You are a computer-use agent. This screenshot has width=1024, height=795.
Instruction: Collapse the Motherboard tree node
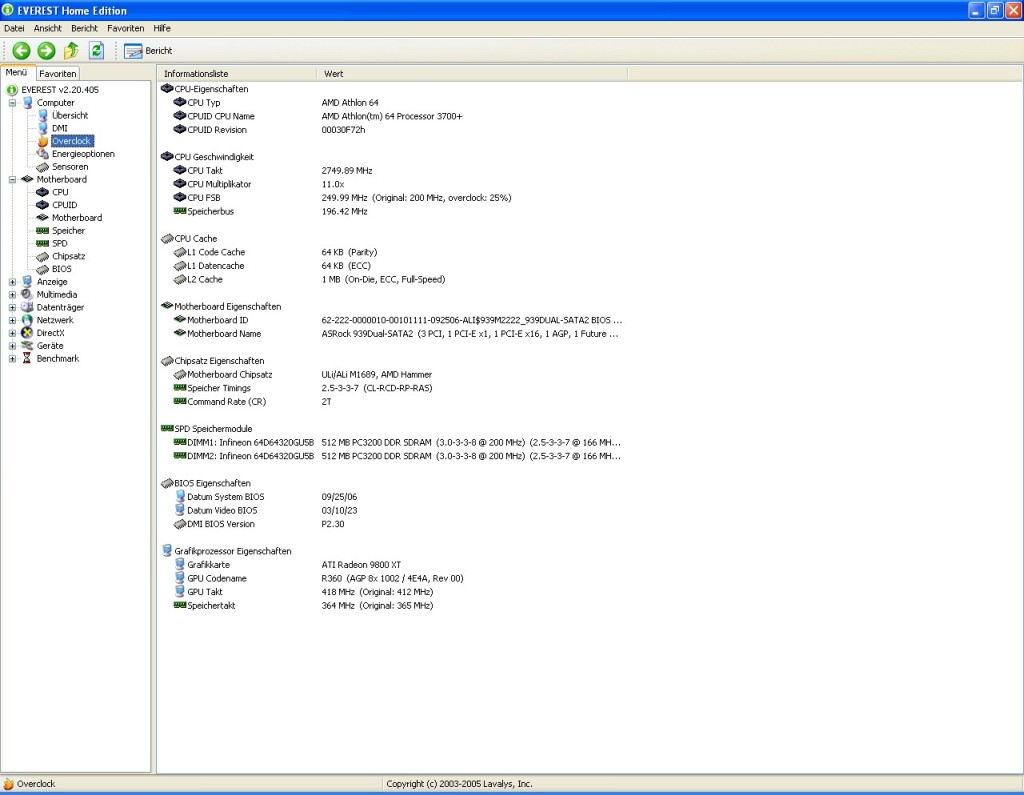pyautogui.click(x=12, y=180)
